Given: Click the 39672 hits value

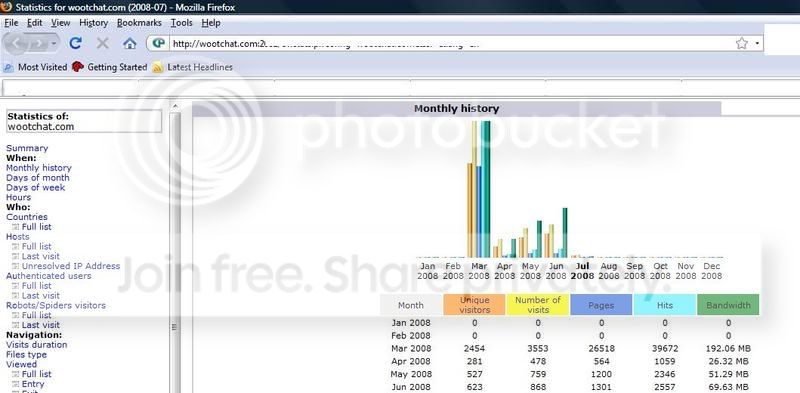Looking at the screenshot, I should (665, 349).
